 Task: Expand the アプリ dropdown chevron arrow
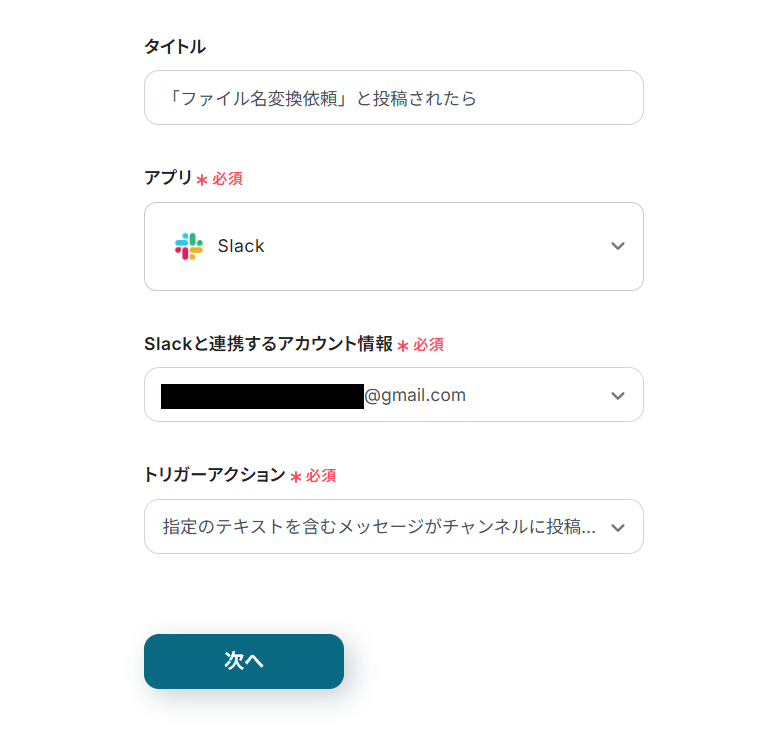618,246
